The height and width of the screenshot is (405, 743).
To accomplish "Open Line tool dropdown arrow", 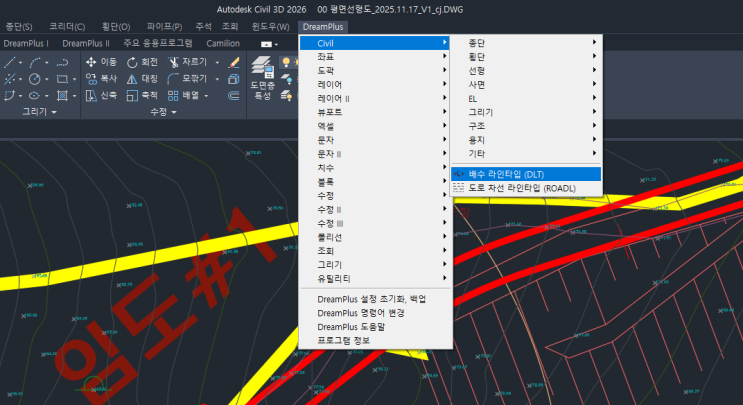I will coord(20,63).
